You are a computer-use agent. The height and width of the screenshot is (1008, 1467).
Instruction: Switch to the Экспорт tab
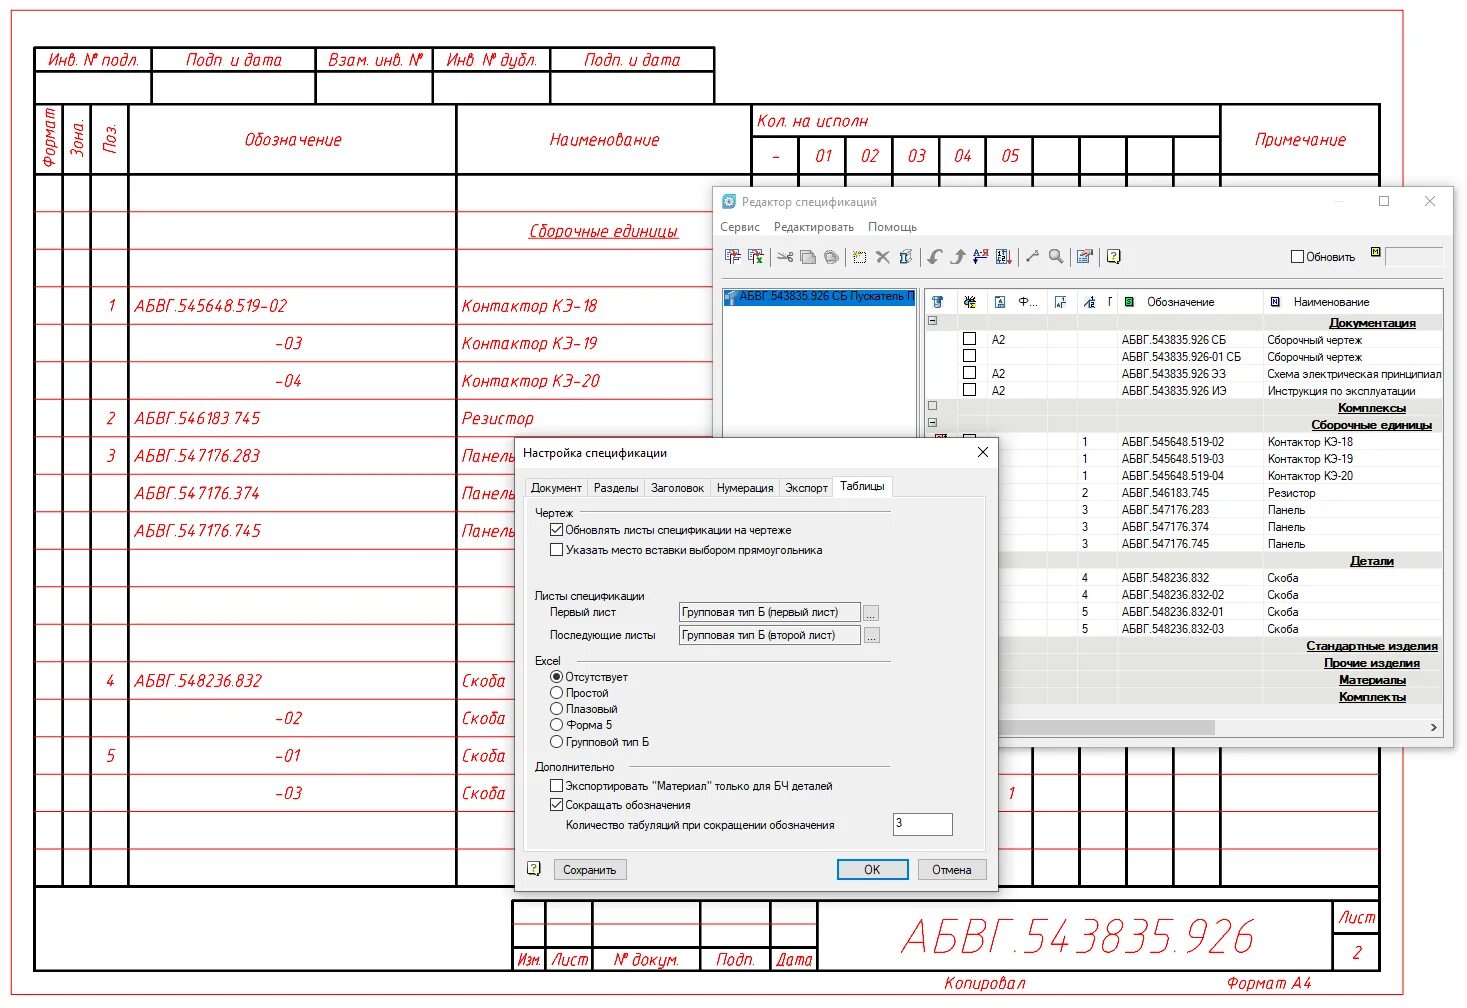(806, 488)
